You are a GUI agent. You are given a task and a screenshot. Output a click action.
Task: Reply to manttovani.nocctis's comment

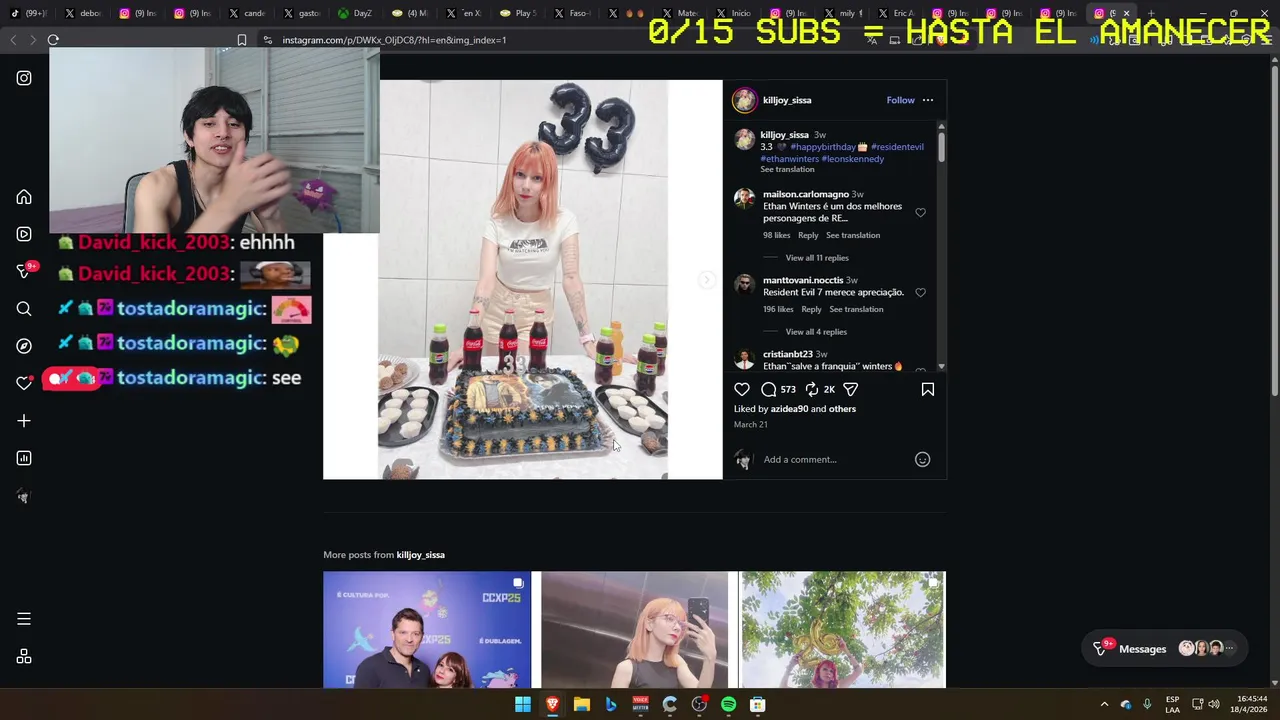point(811,309)
